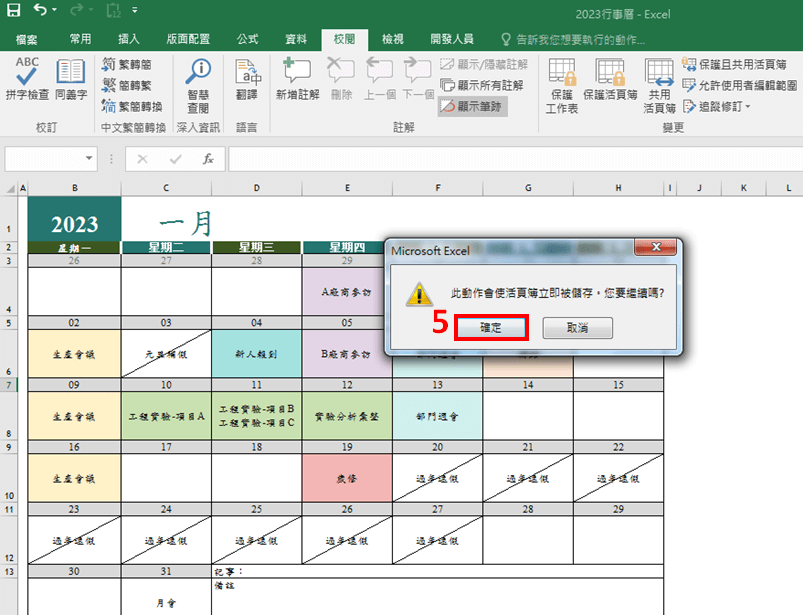Toggle the 顯示筆跡 show ink option
The width and height of the screenshot is (803, 616).
(x=473, y=105)
